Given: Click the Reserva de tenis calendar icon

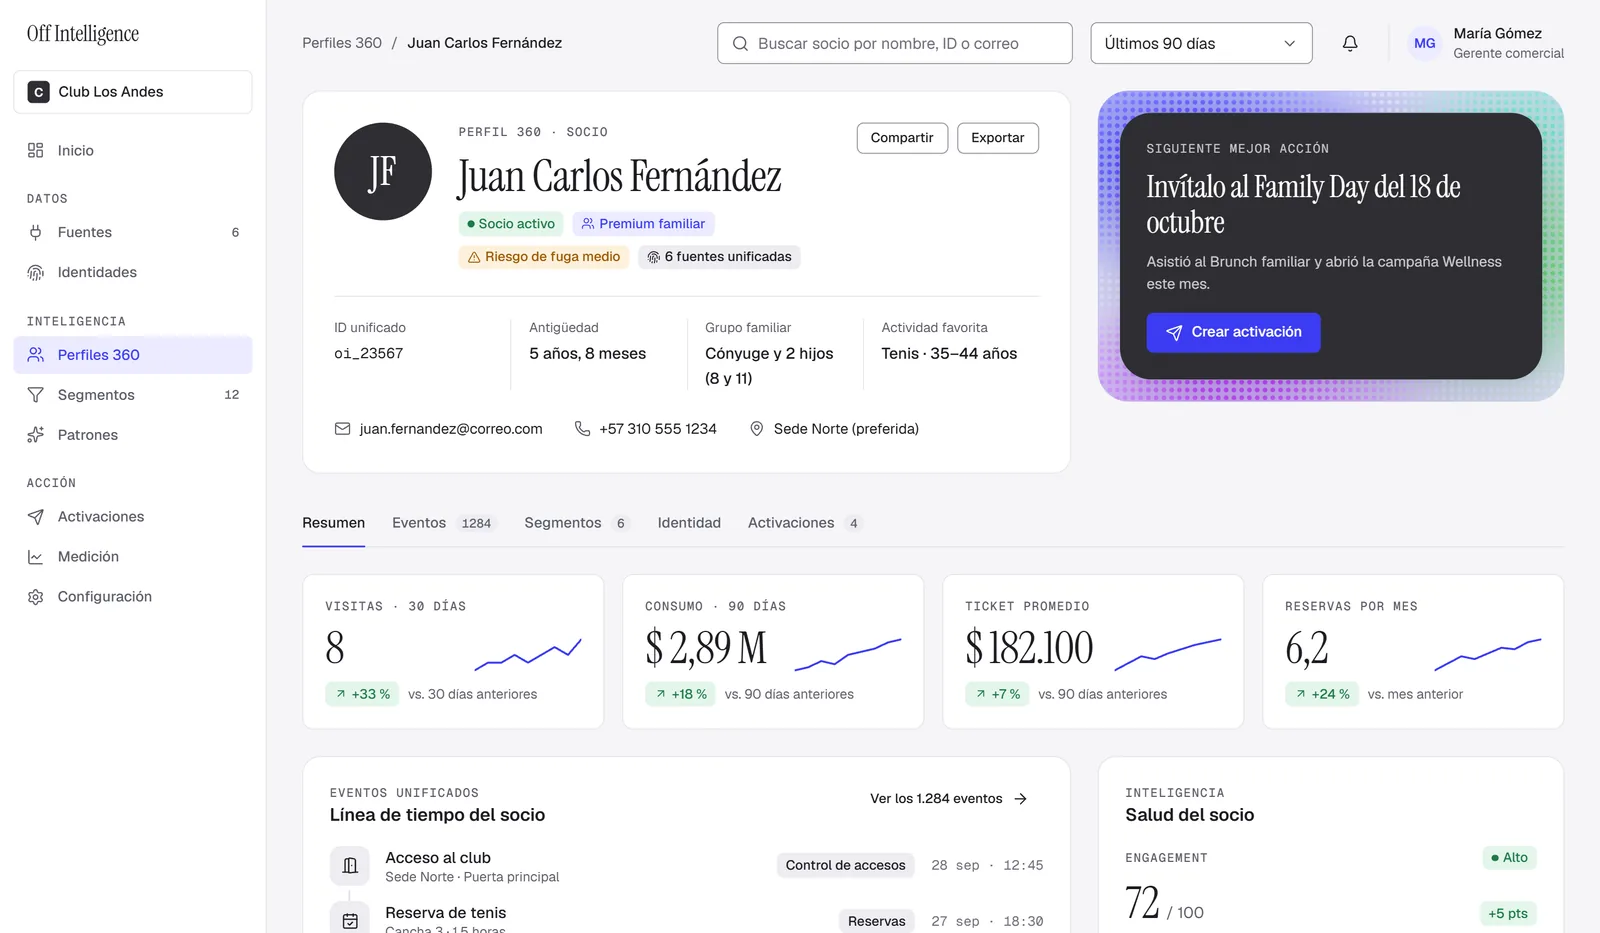Looking at the screenshot, I should pyautogui.click(x=350, y=920).
